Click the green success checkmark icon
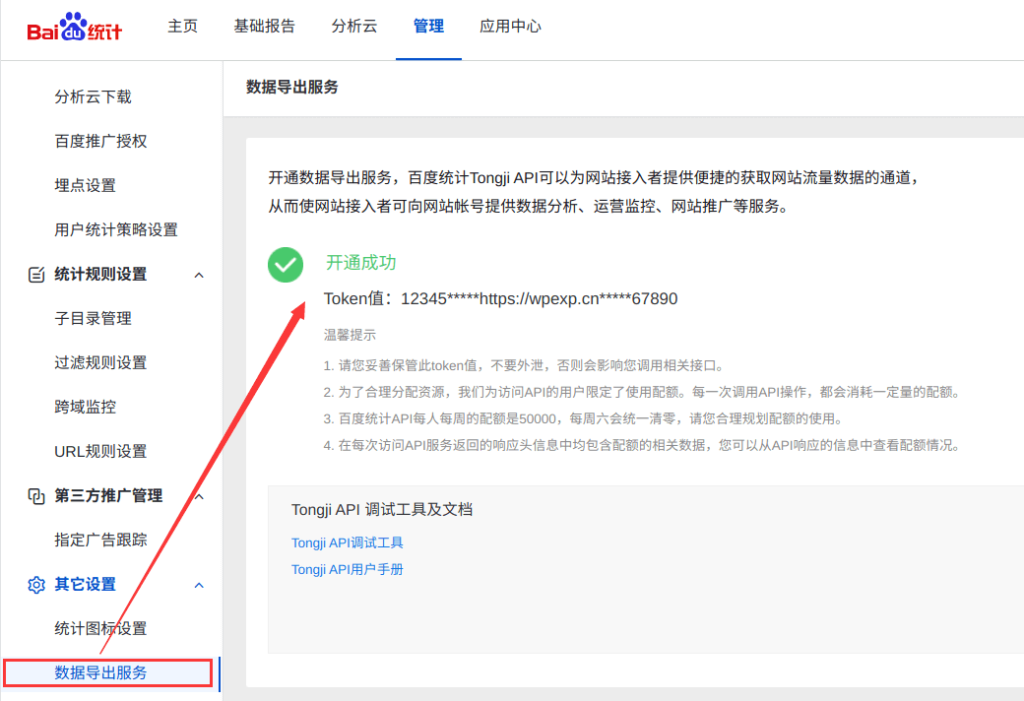 click(x=285, y=264)
